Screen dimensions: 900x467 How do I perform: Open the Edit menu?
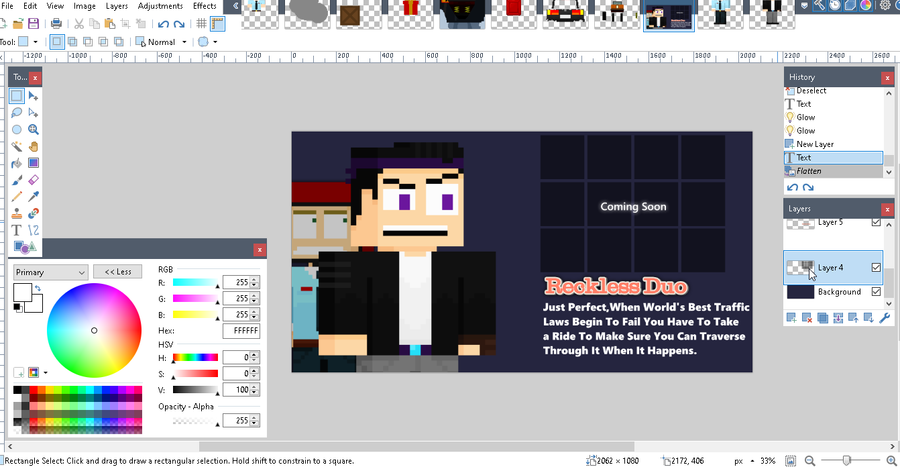click(30, 6)
